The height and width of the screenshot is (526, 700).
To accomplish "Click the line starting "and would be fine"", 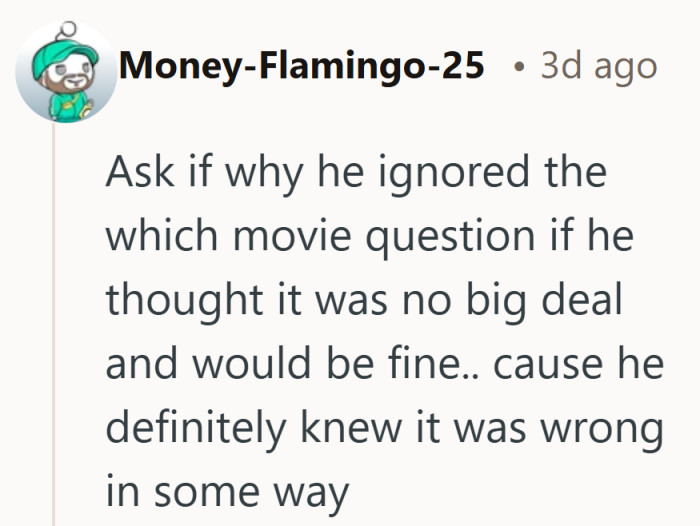I will (x=384, y=365).
